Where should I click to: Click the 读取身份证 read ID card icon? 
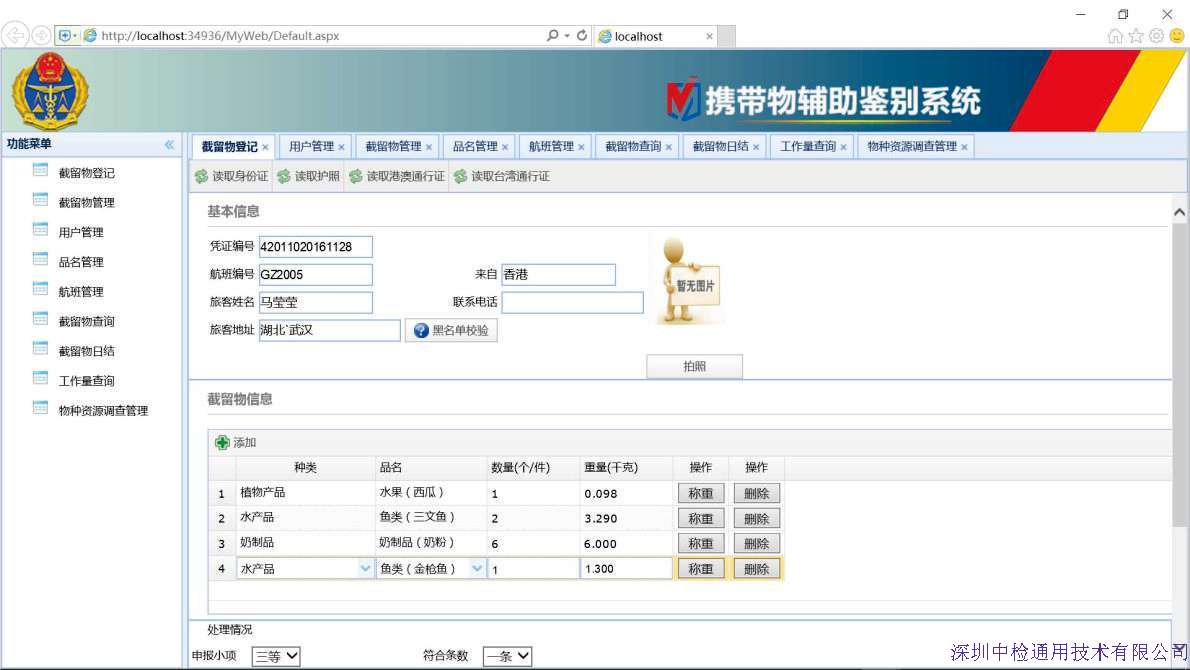pos(201,176)
